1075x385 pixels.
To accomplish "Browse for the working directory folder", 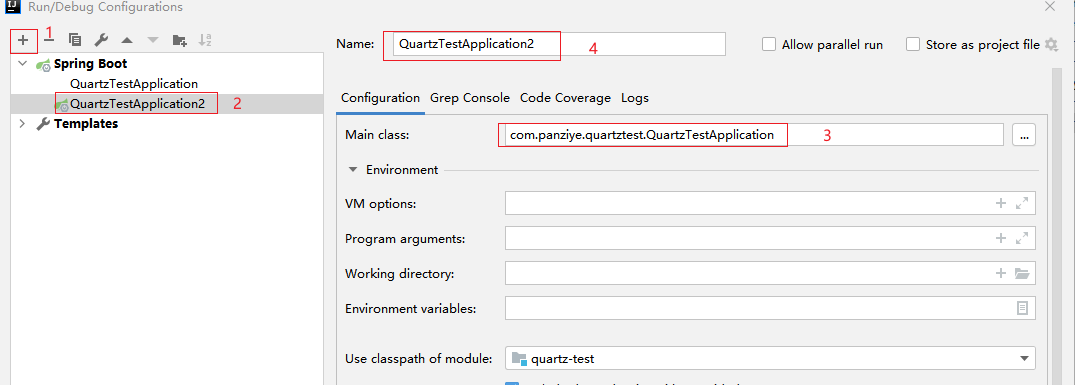I will pyautogui.click(x=1022, y=274).
